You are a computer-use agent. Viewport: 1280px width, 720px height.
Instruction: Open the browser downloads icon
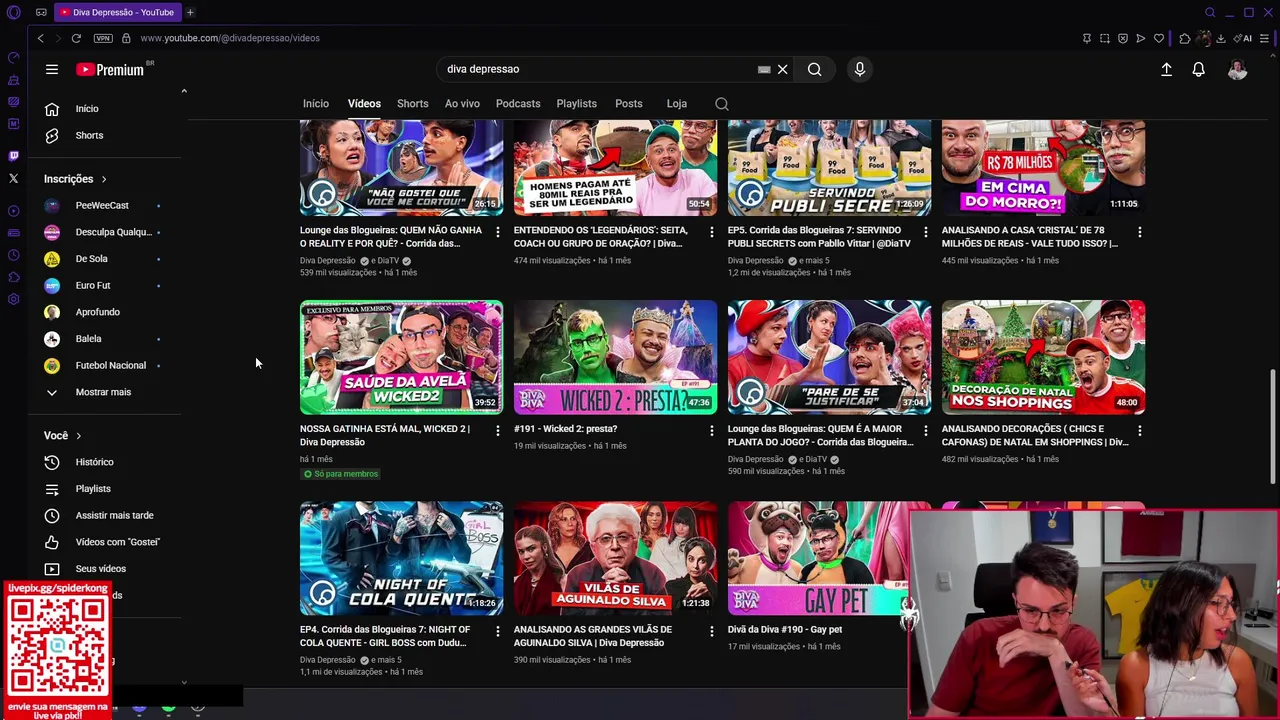pyautogui.click(x=1221, y=38)
